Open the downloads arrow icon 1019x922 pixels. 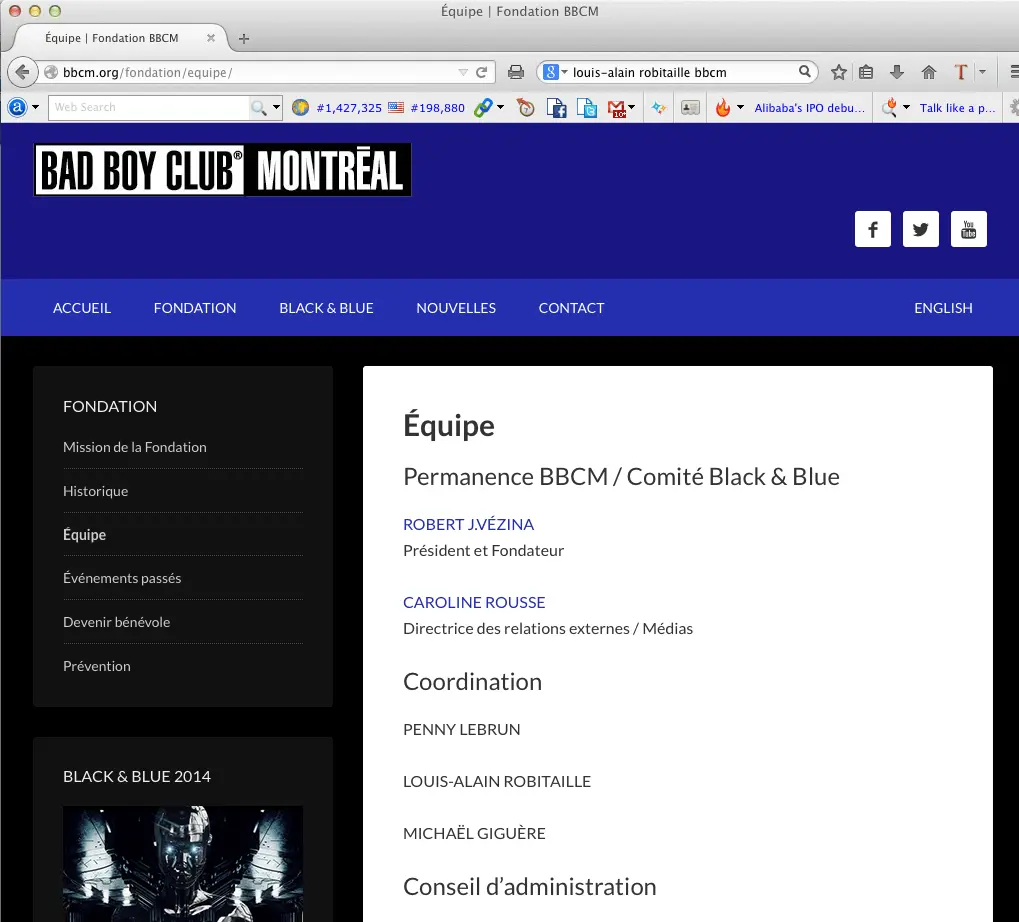897,72
